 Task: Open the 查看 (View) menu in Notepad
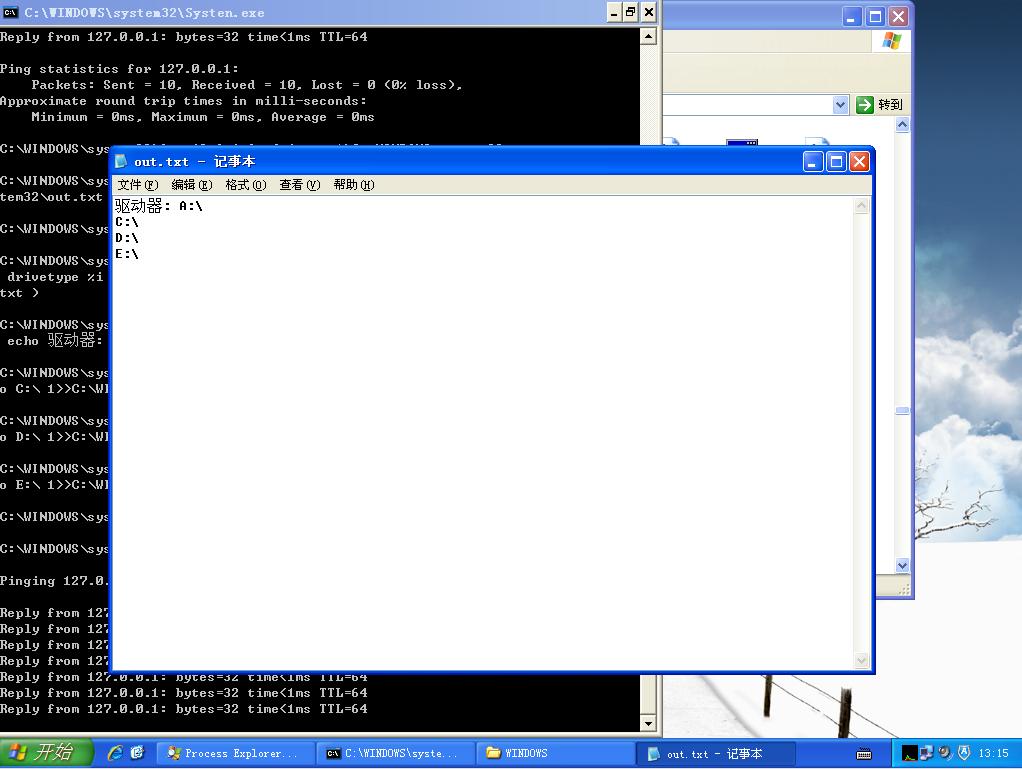[x=299, y=185]
